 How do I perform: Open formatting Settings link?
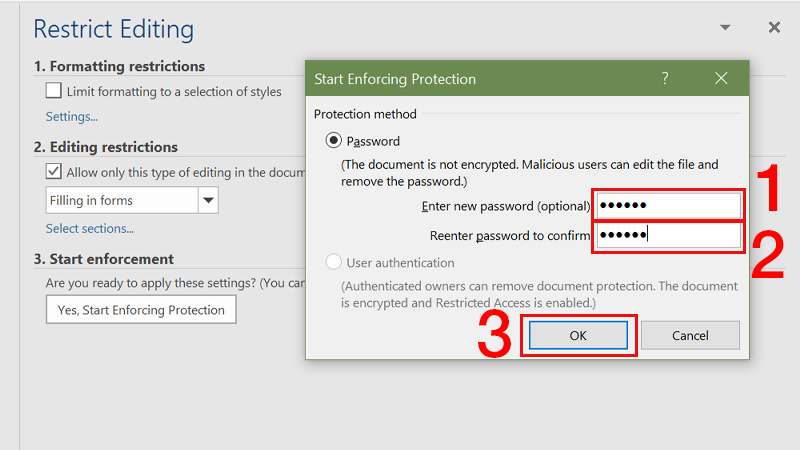[x=71, y=116]
